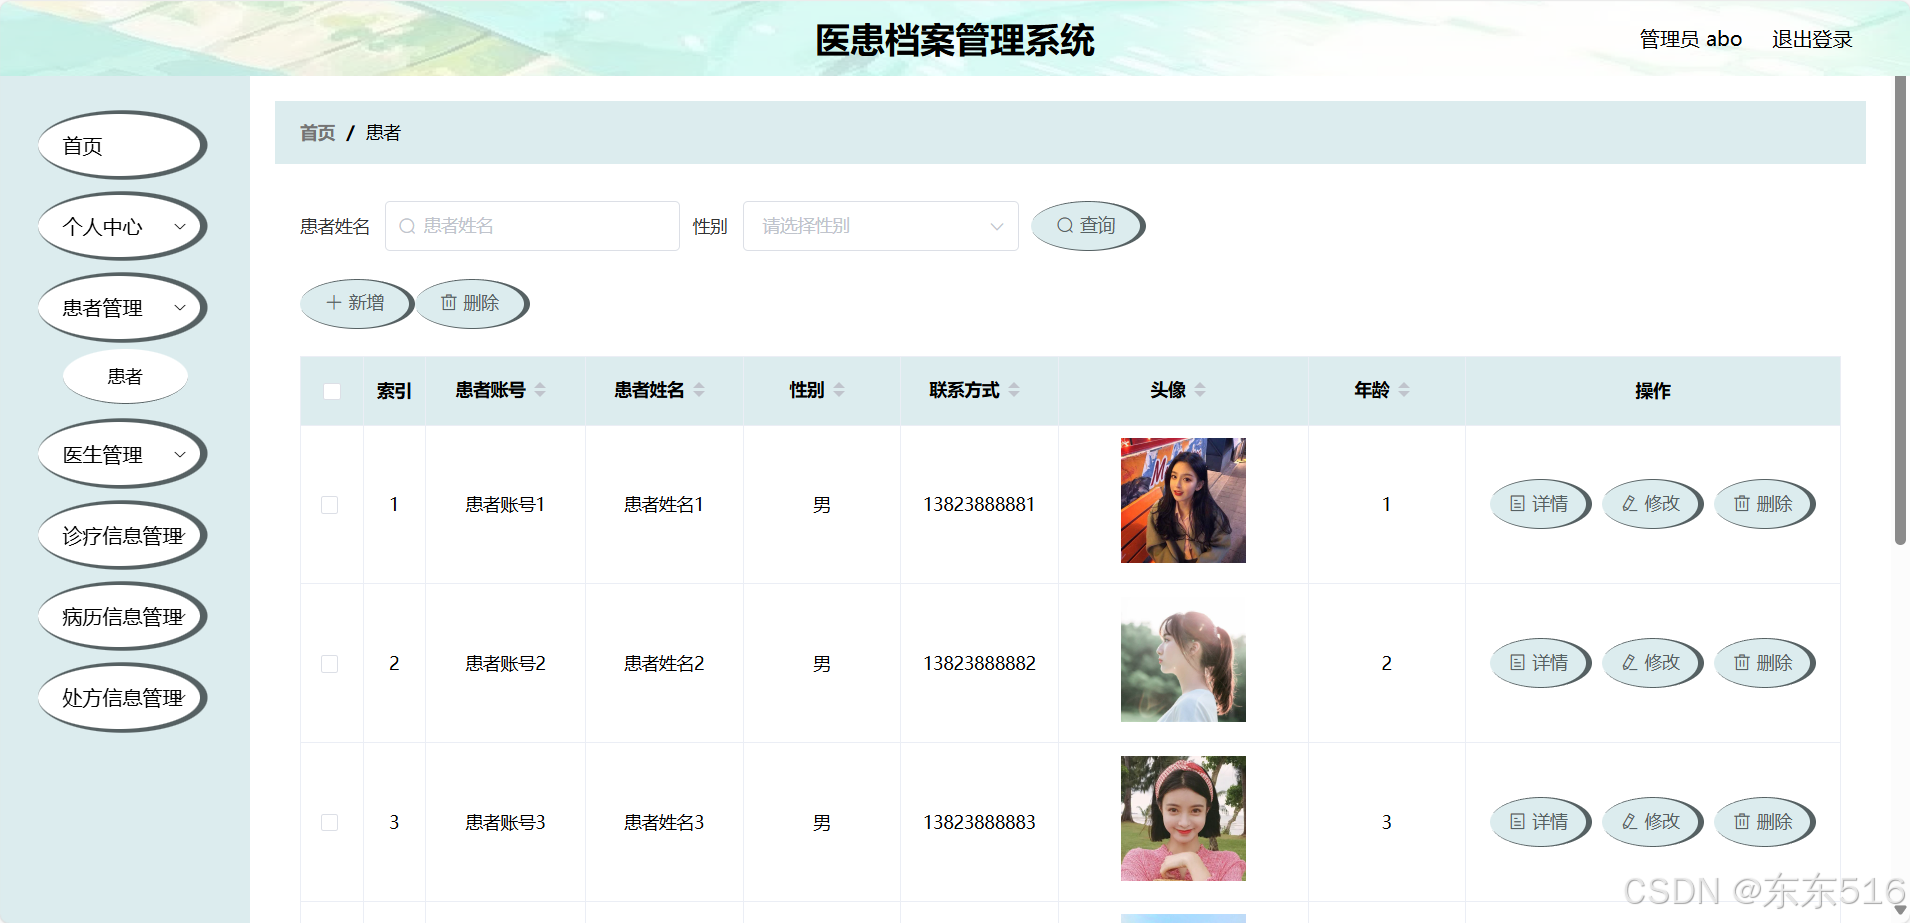Screen dimensions: 1910x923
Task: Click the scrollbar down arrow
Action: (1900, 910)
